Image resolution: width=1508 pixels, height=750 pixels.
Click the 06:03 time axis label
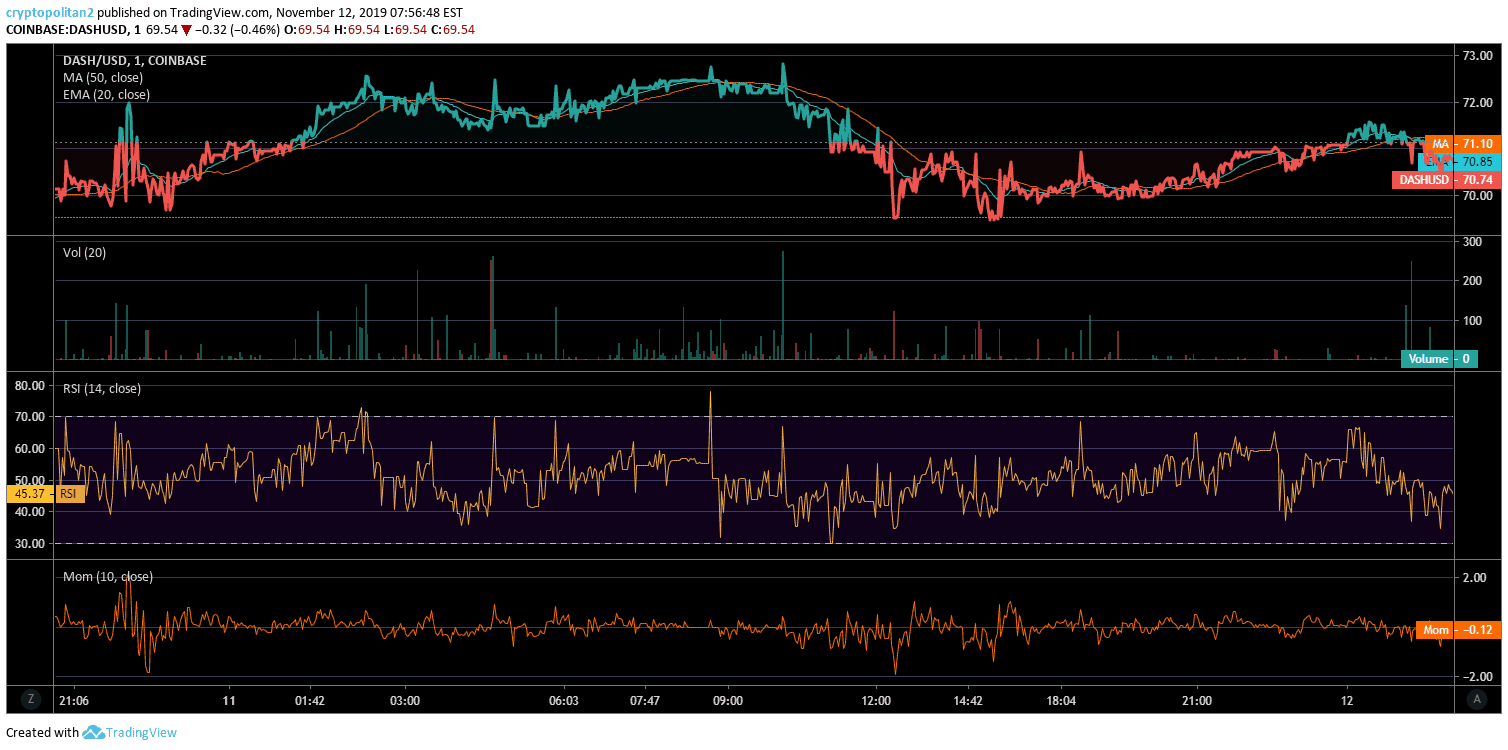click(564, 700)
